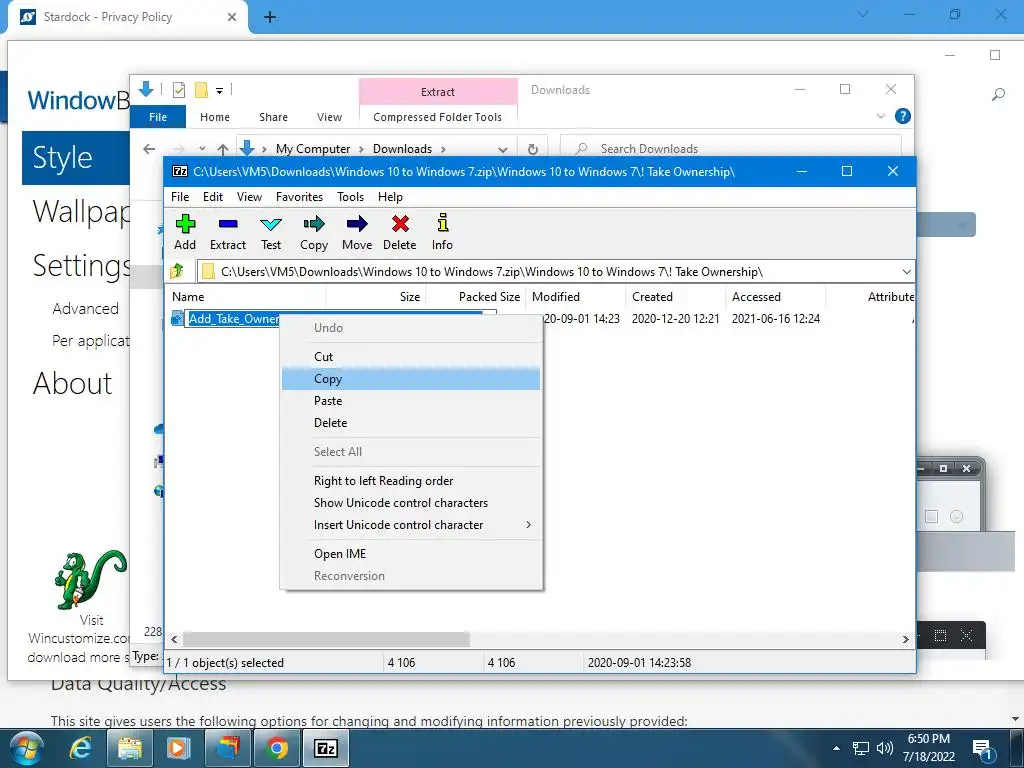Viewport: 1024px width, 768px height.
Task: Click the Explorer Up arrow
Action: pyautogui.click(x=223, y=150)
